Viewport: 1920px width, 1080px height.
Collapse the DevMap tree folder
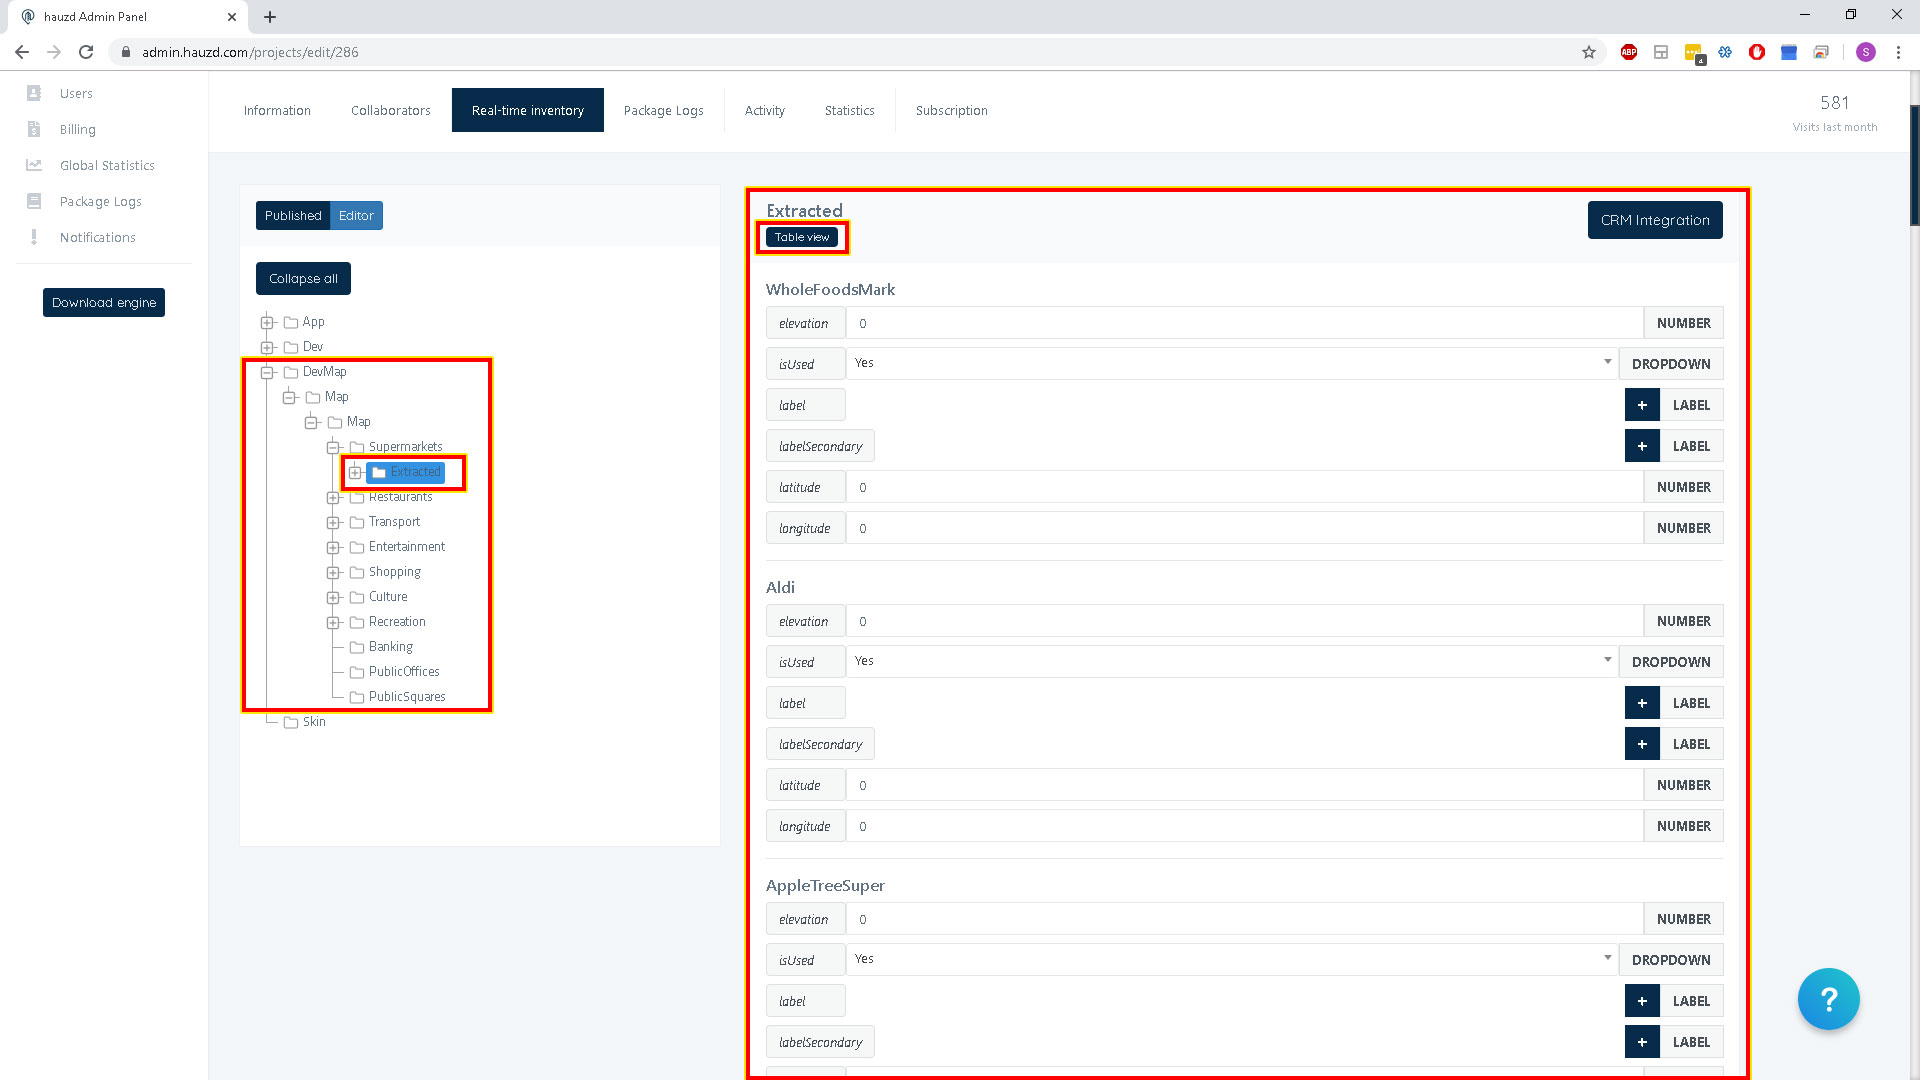pyautogui.click(x=268, y=372)
